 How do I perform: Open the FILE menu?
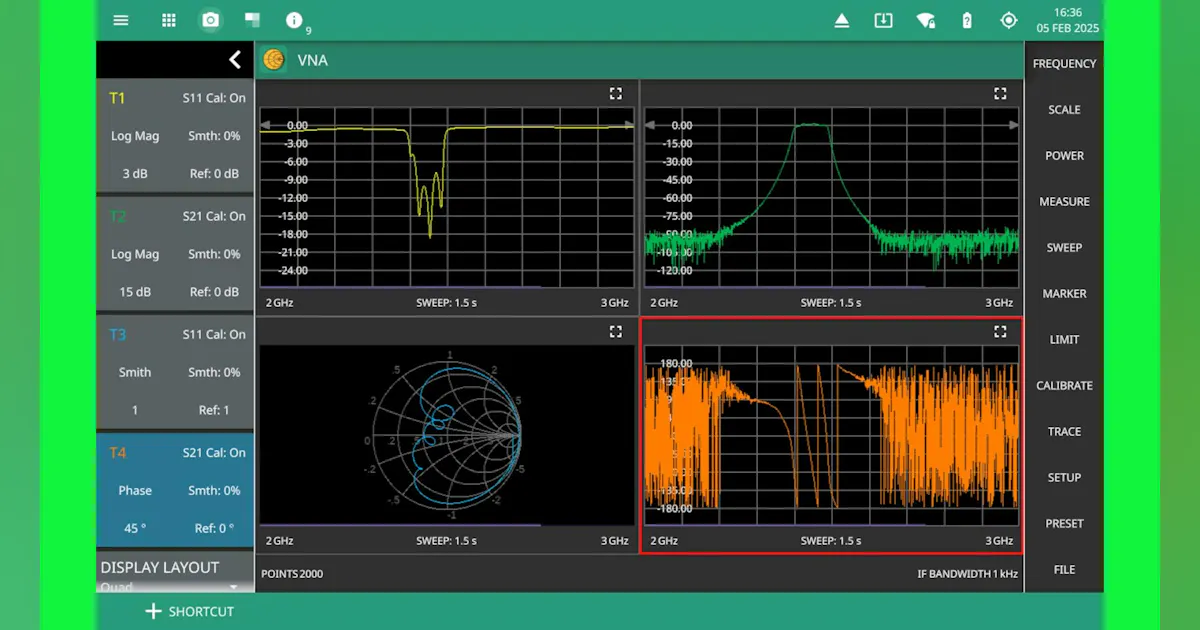click(x=1064, y=569)
